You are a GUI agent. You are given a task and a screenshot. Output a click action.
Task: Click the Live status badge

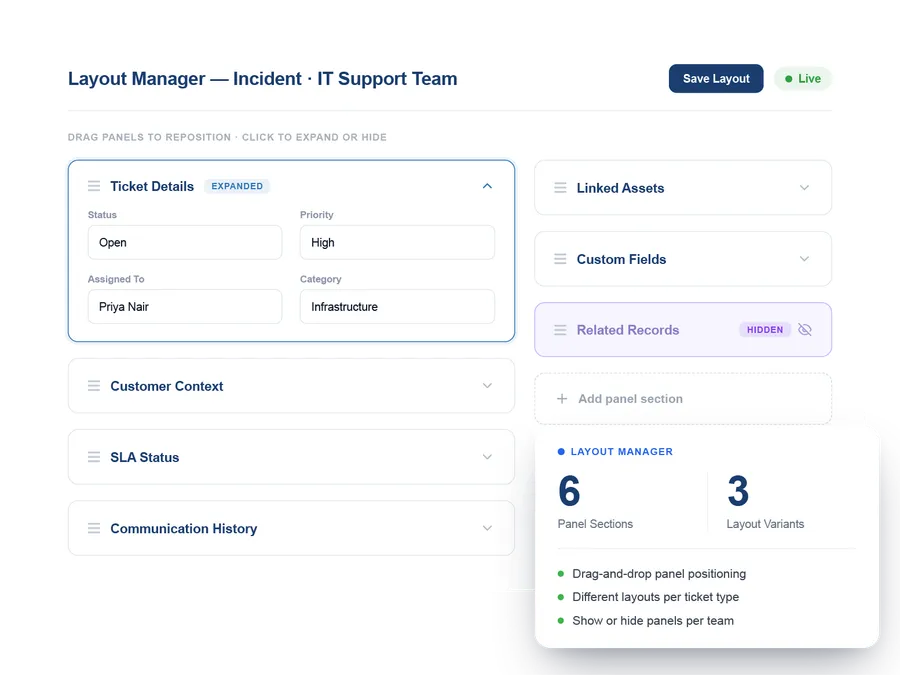coord(802,79)
